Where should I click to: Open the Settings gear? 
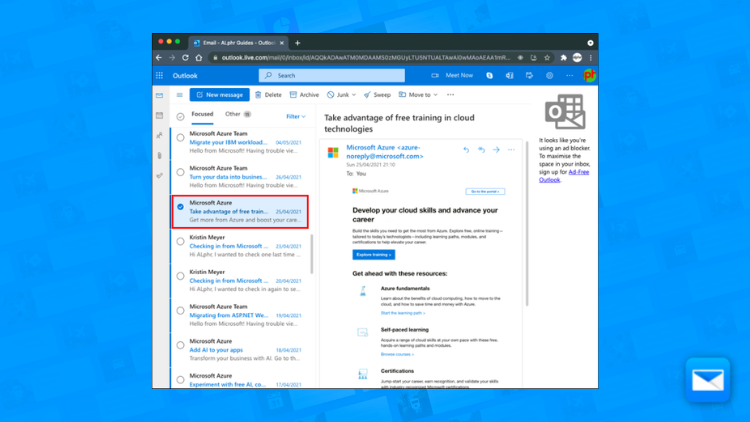tap(549, 76)
